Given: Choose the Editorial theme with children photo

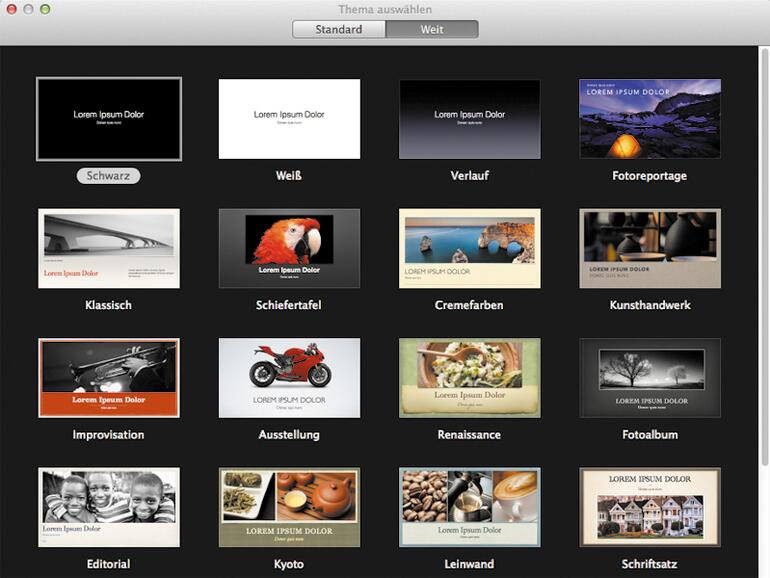Looking at the screenshot, I should 109,507.
